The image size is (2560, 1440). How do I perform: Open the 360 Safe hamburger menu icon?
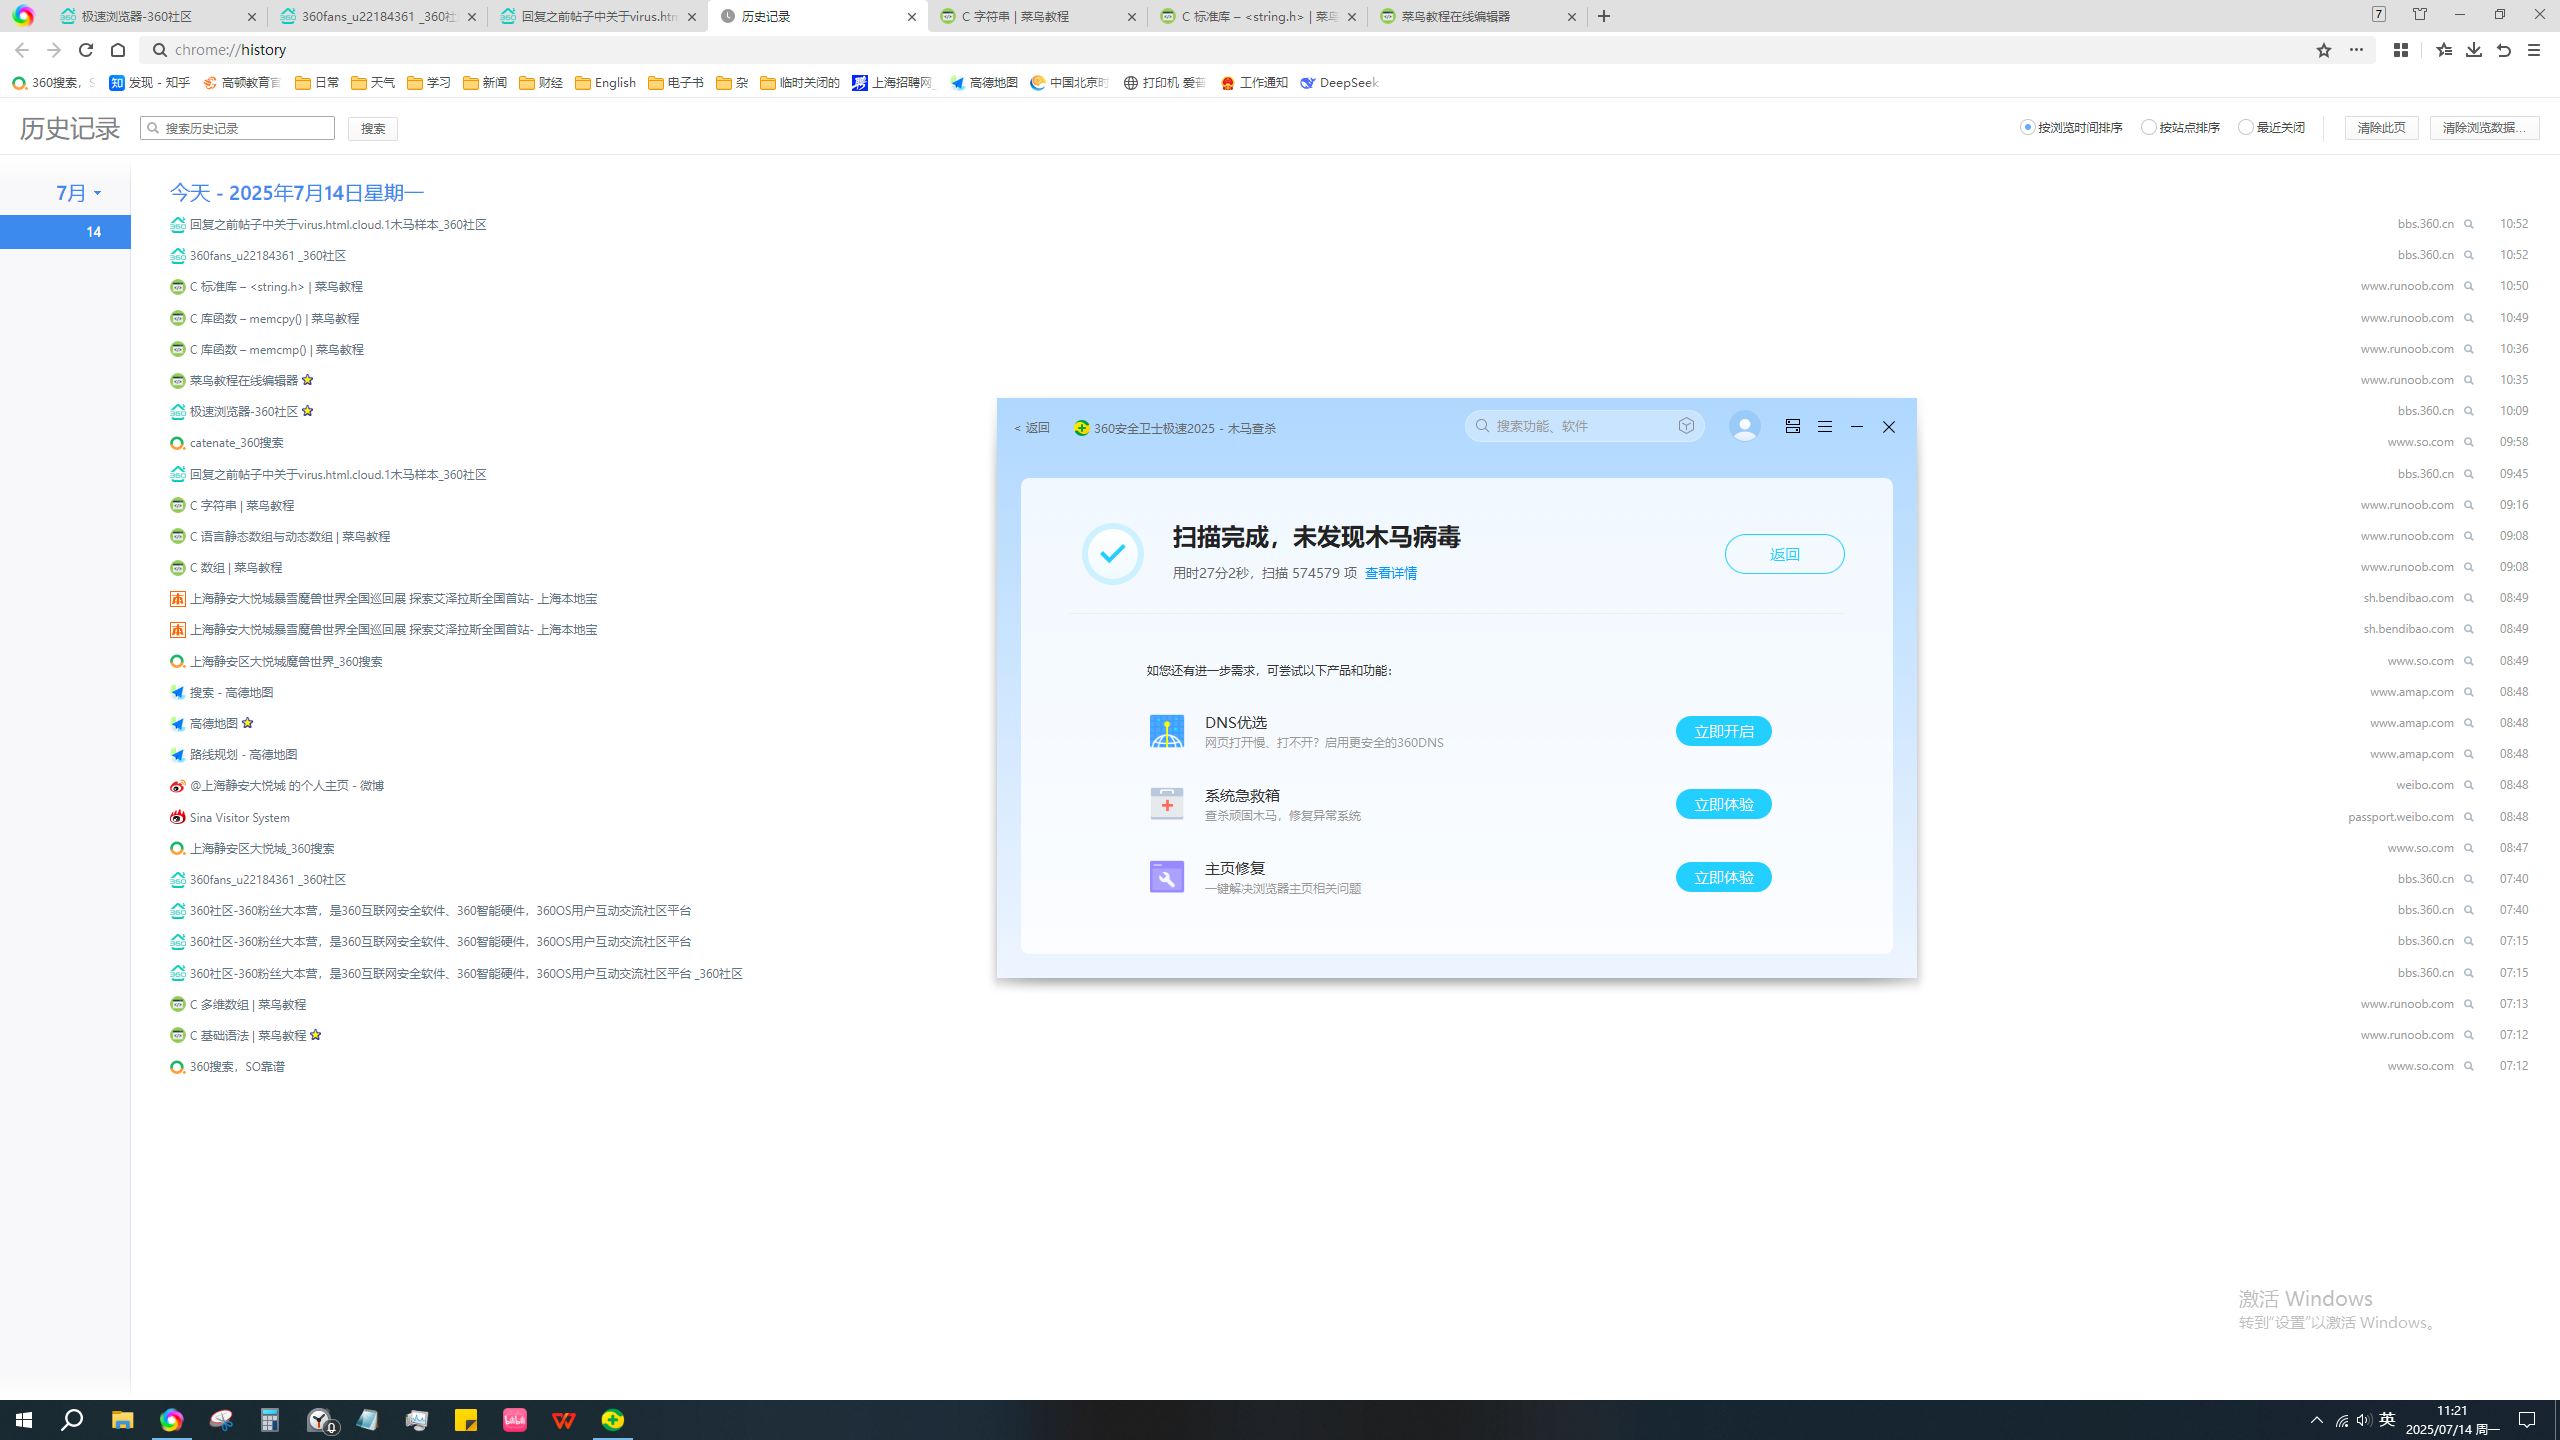pyautogui.click(x=1824, y=427)
